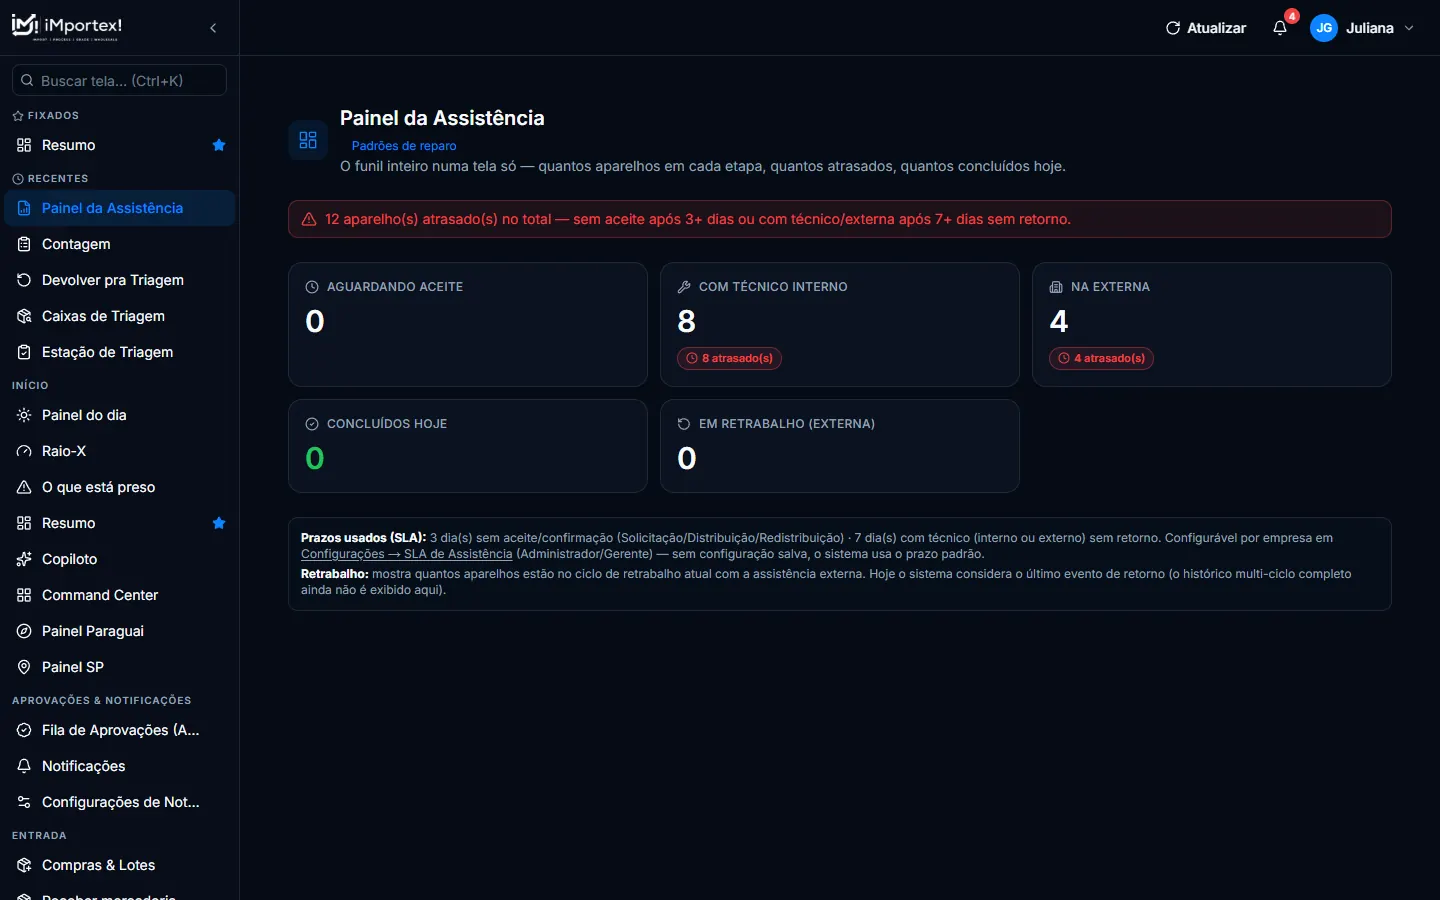
Task: Click the 4 atrasado(s) badge
Action: 1101,358
